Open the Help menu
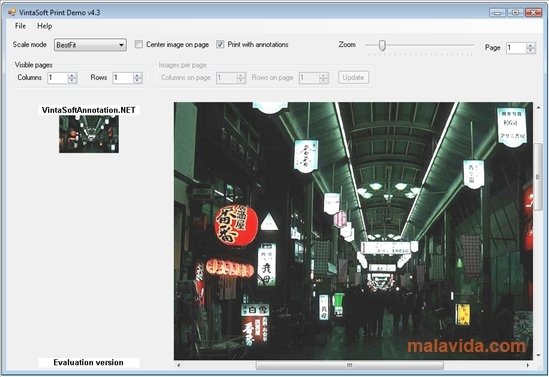549x377 pixels. tap(44, 26)
